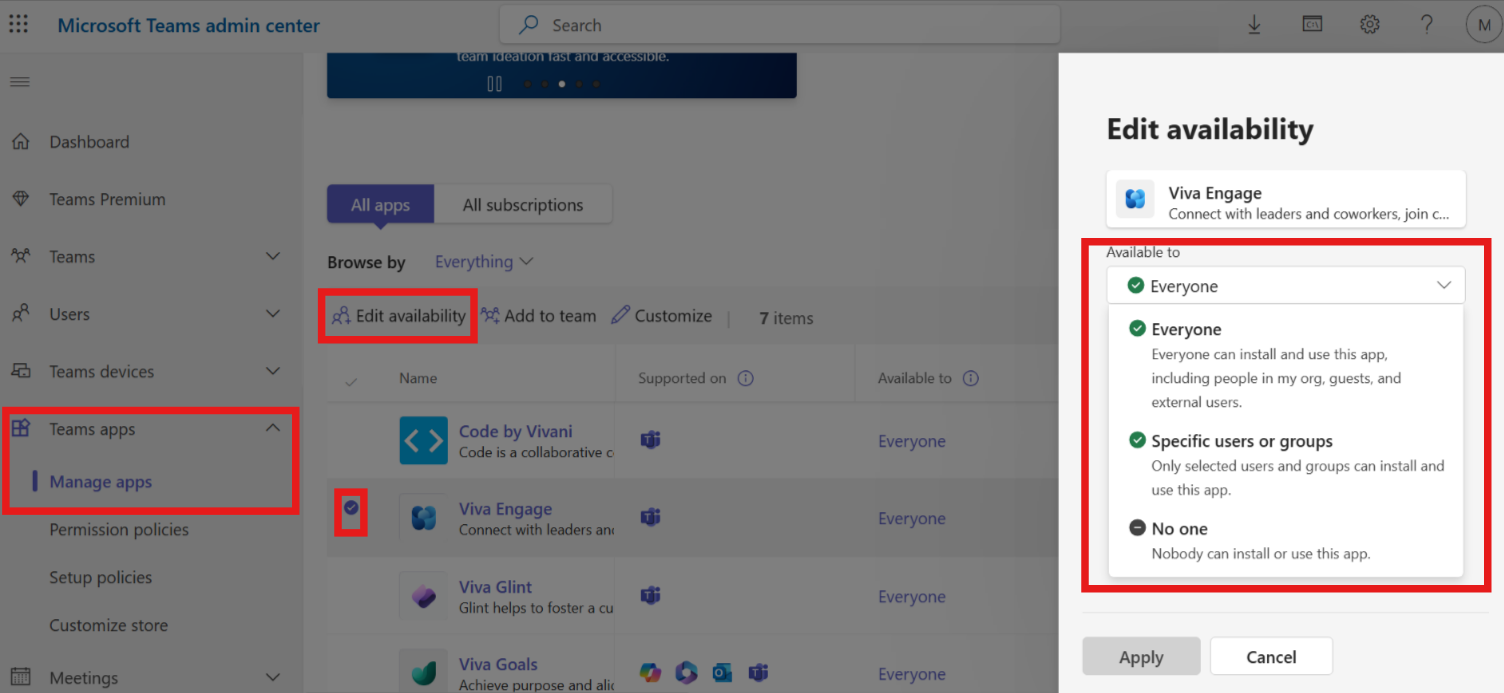1504x693 pixels.
Task: Click the Teams devices icon
Action: 20,371
